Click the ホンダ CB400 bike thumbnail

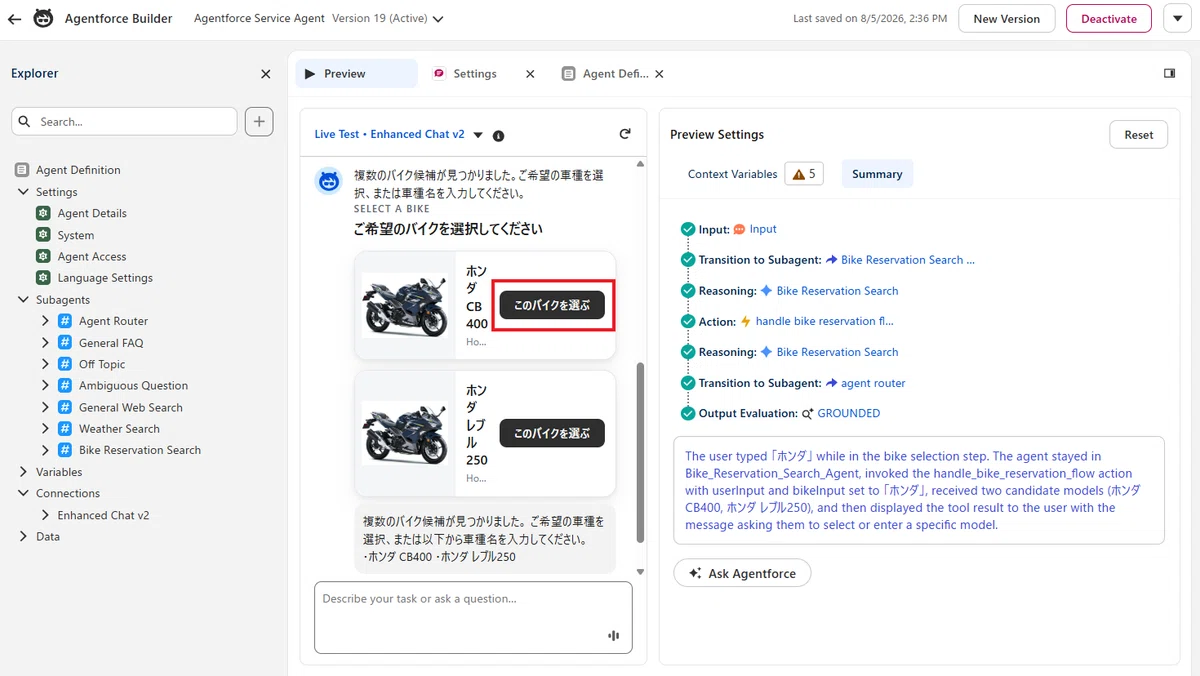pos(405,305)
